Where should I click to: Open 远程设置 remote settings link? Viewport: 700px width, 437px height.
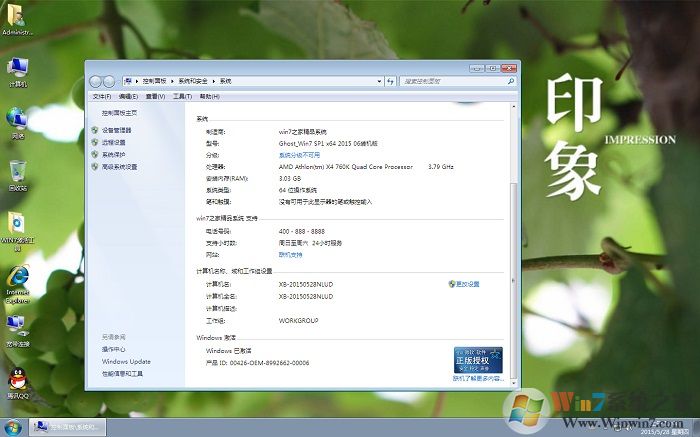[113, 142]
